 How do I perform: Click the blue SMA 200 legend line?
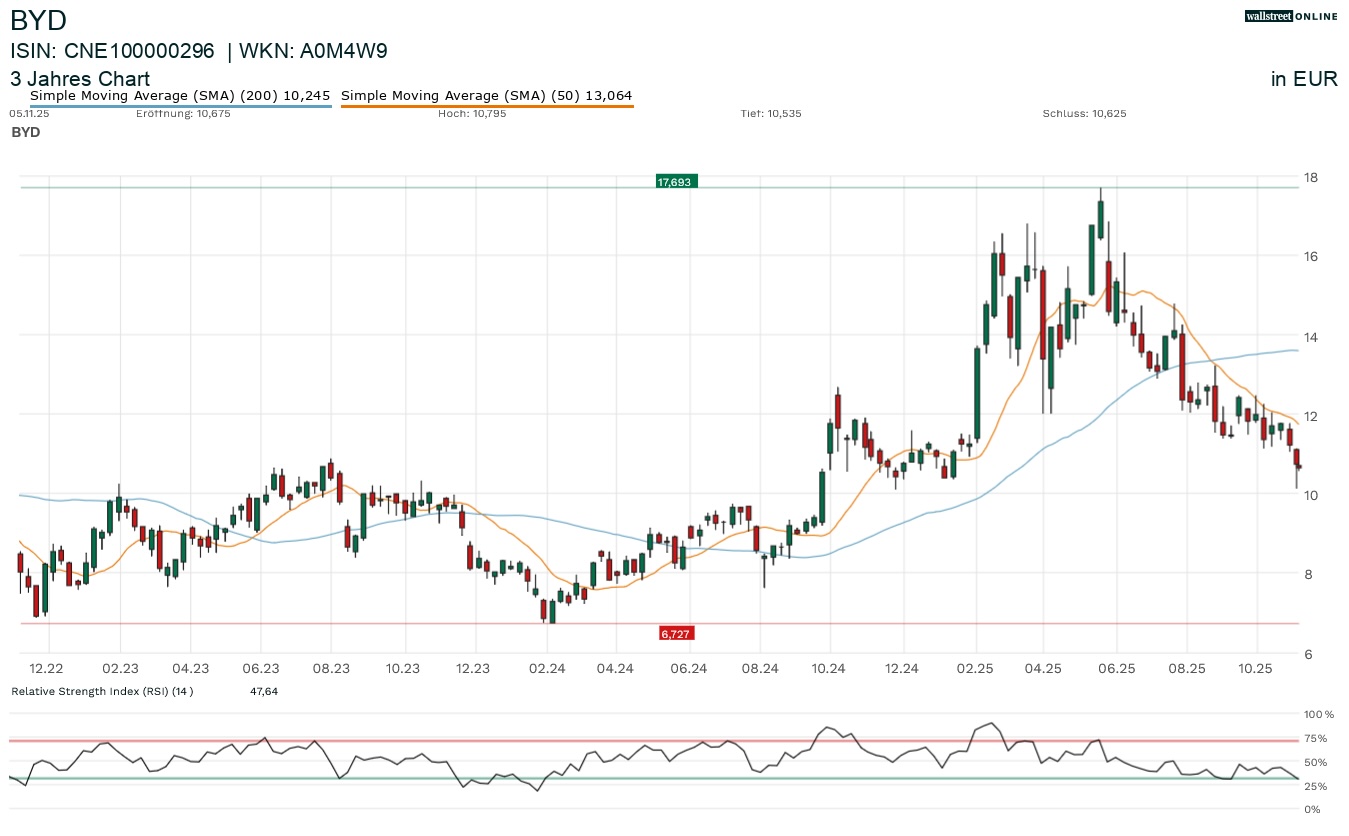click(x=181, y=105)
